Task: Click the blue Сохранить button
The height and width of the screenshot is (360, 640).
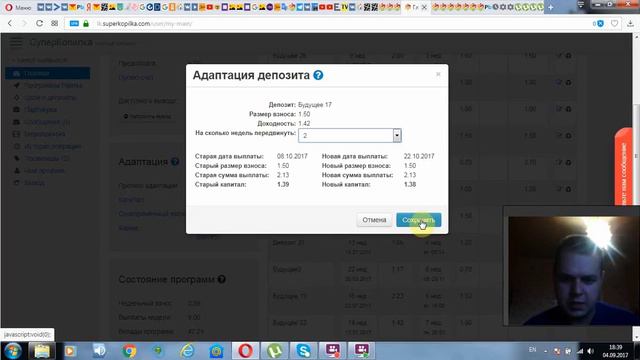Action: [x=418, y=220]
